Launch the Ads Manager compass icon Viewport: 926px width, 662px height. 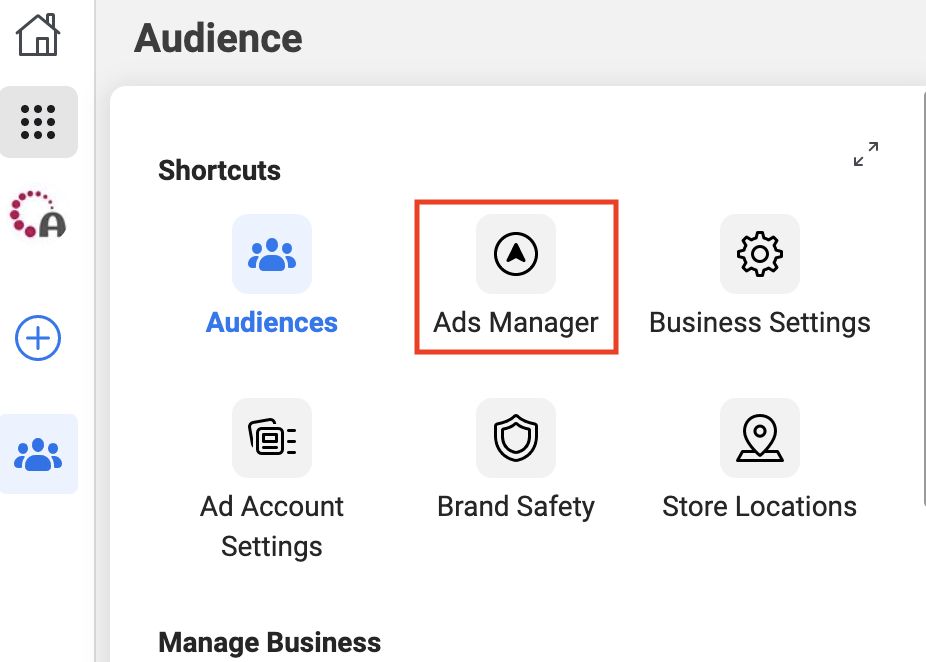[516, 254]
